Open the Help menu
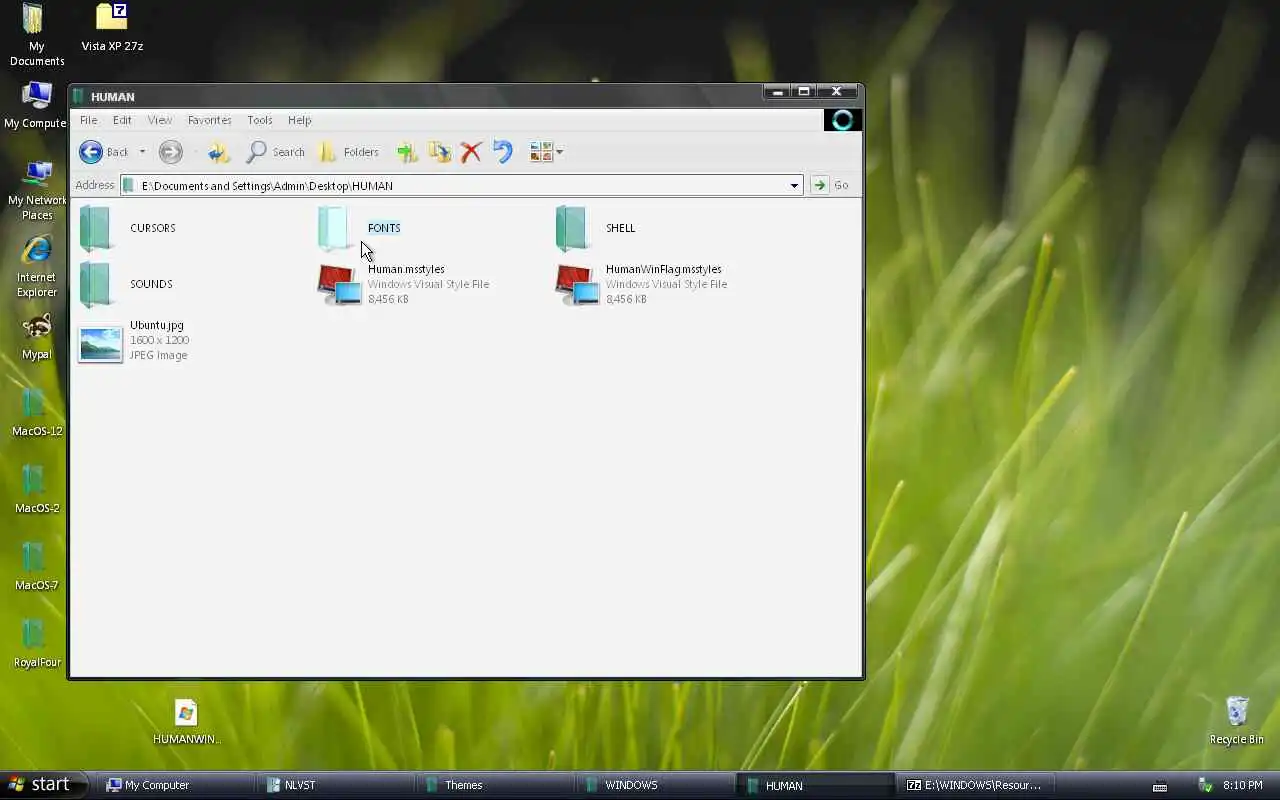The height and width of the screenshot is (800, 1280). tap(300, 120)
